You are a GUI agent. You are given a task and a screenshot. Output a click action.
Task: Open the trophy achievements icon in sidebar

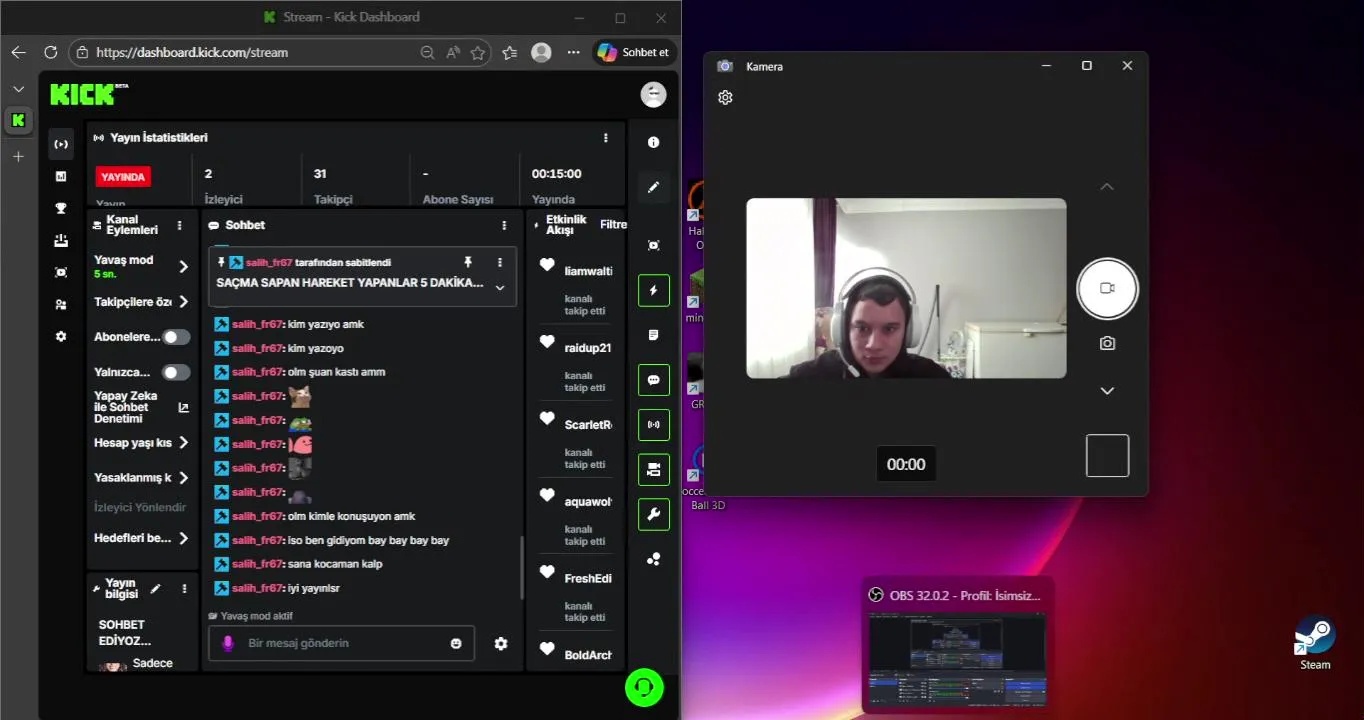[x=61, y=208]
